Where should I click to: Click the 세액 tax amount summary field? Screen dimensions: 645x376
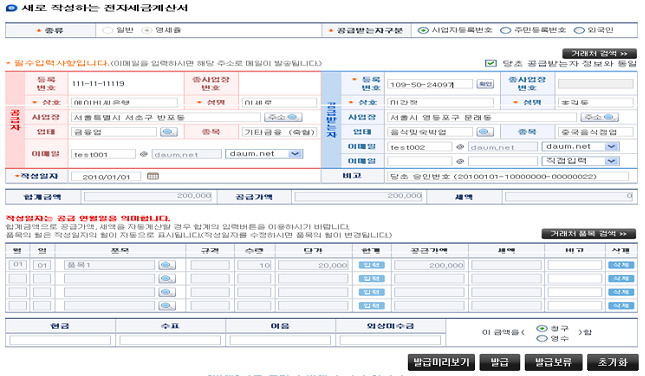(569, 197)
